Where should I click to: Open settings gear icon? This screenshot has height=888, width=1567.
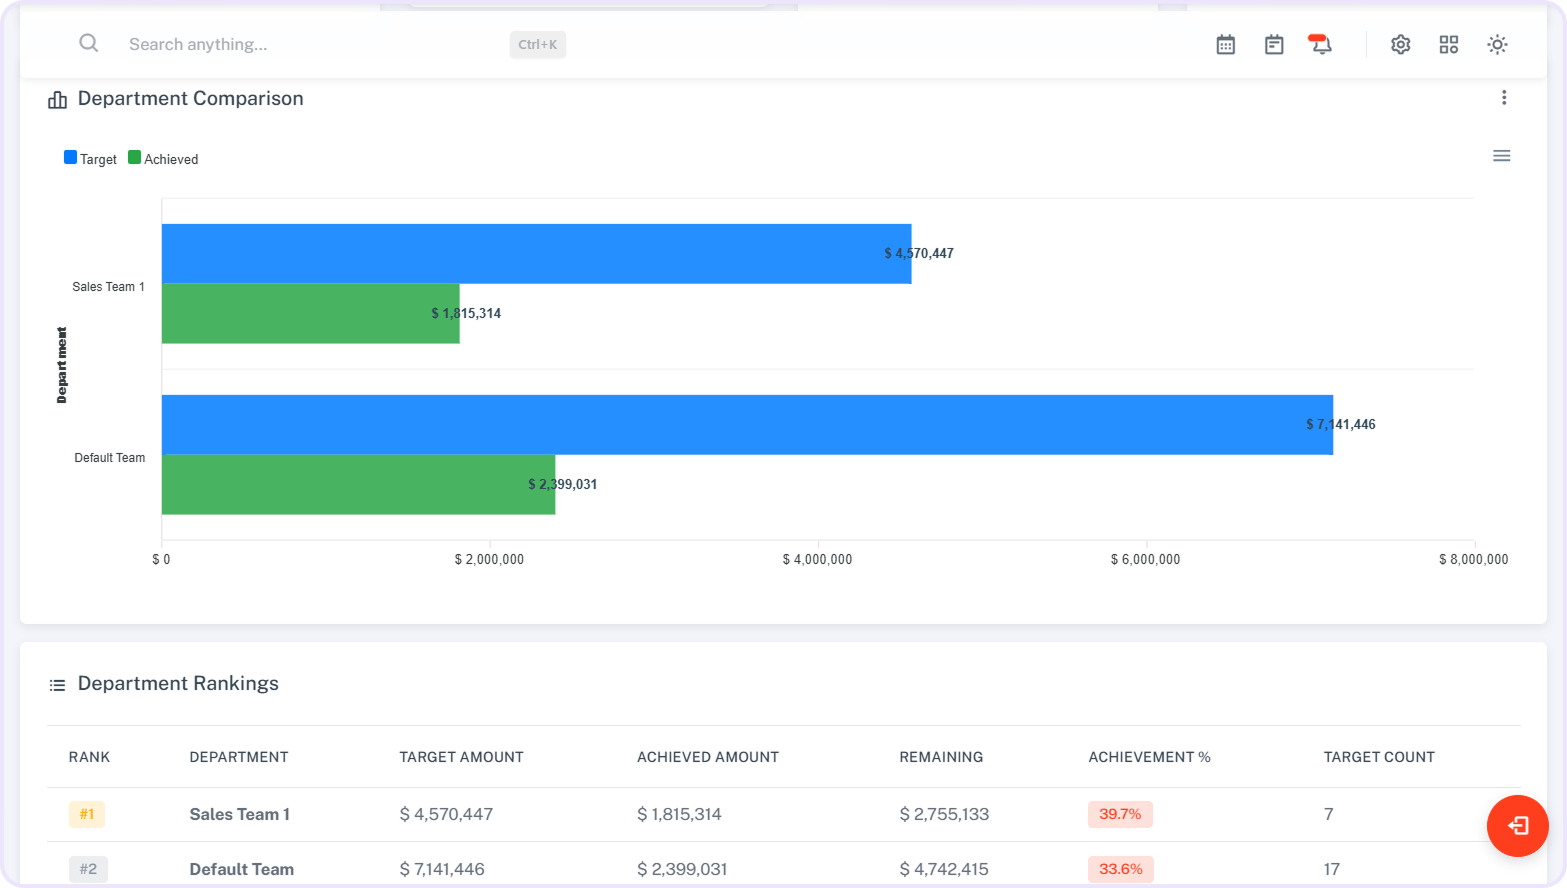1400,44
